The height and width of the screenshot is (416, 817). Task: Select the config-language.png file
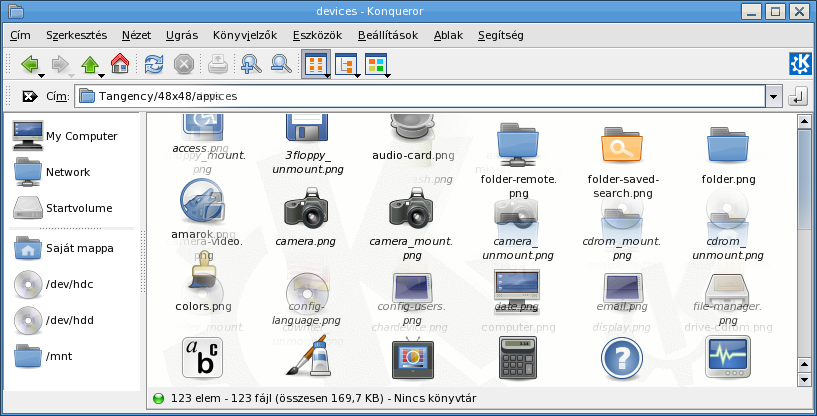point(306,313)
